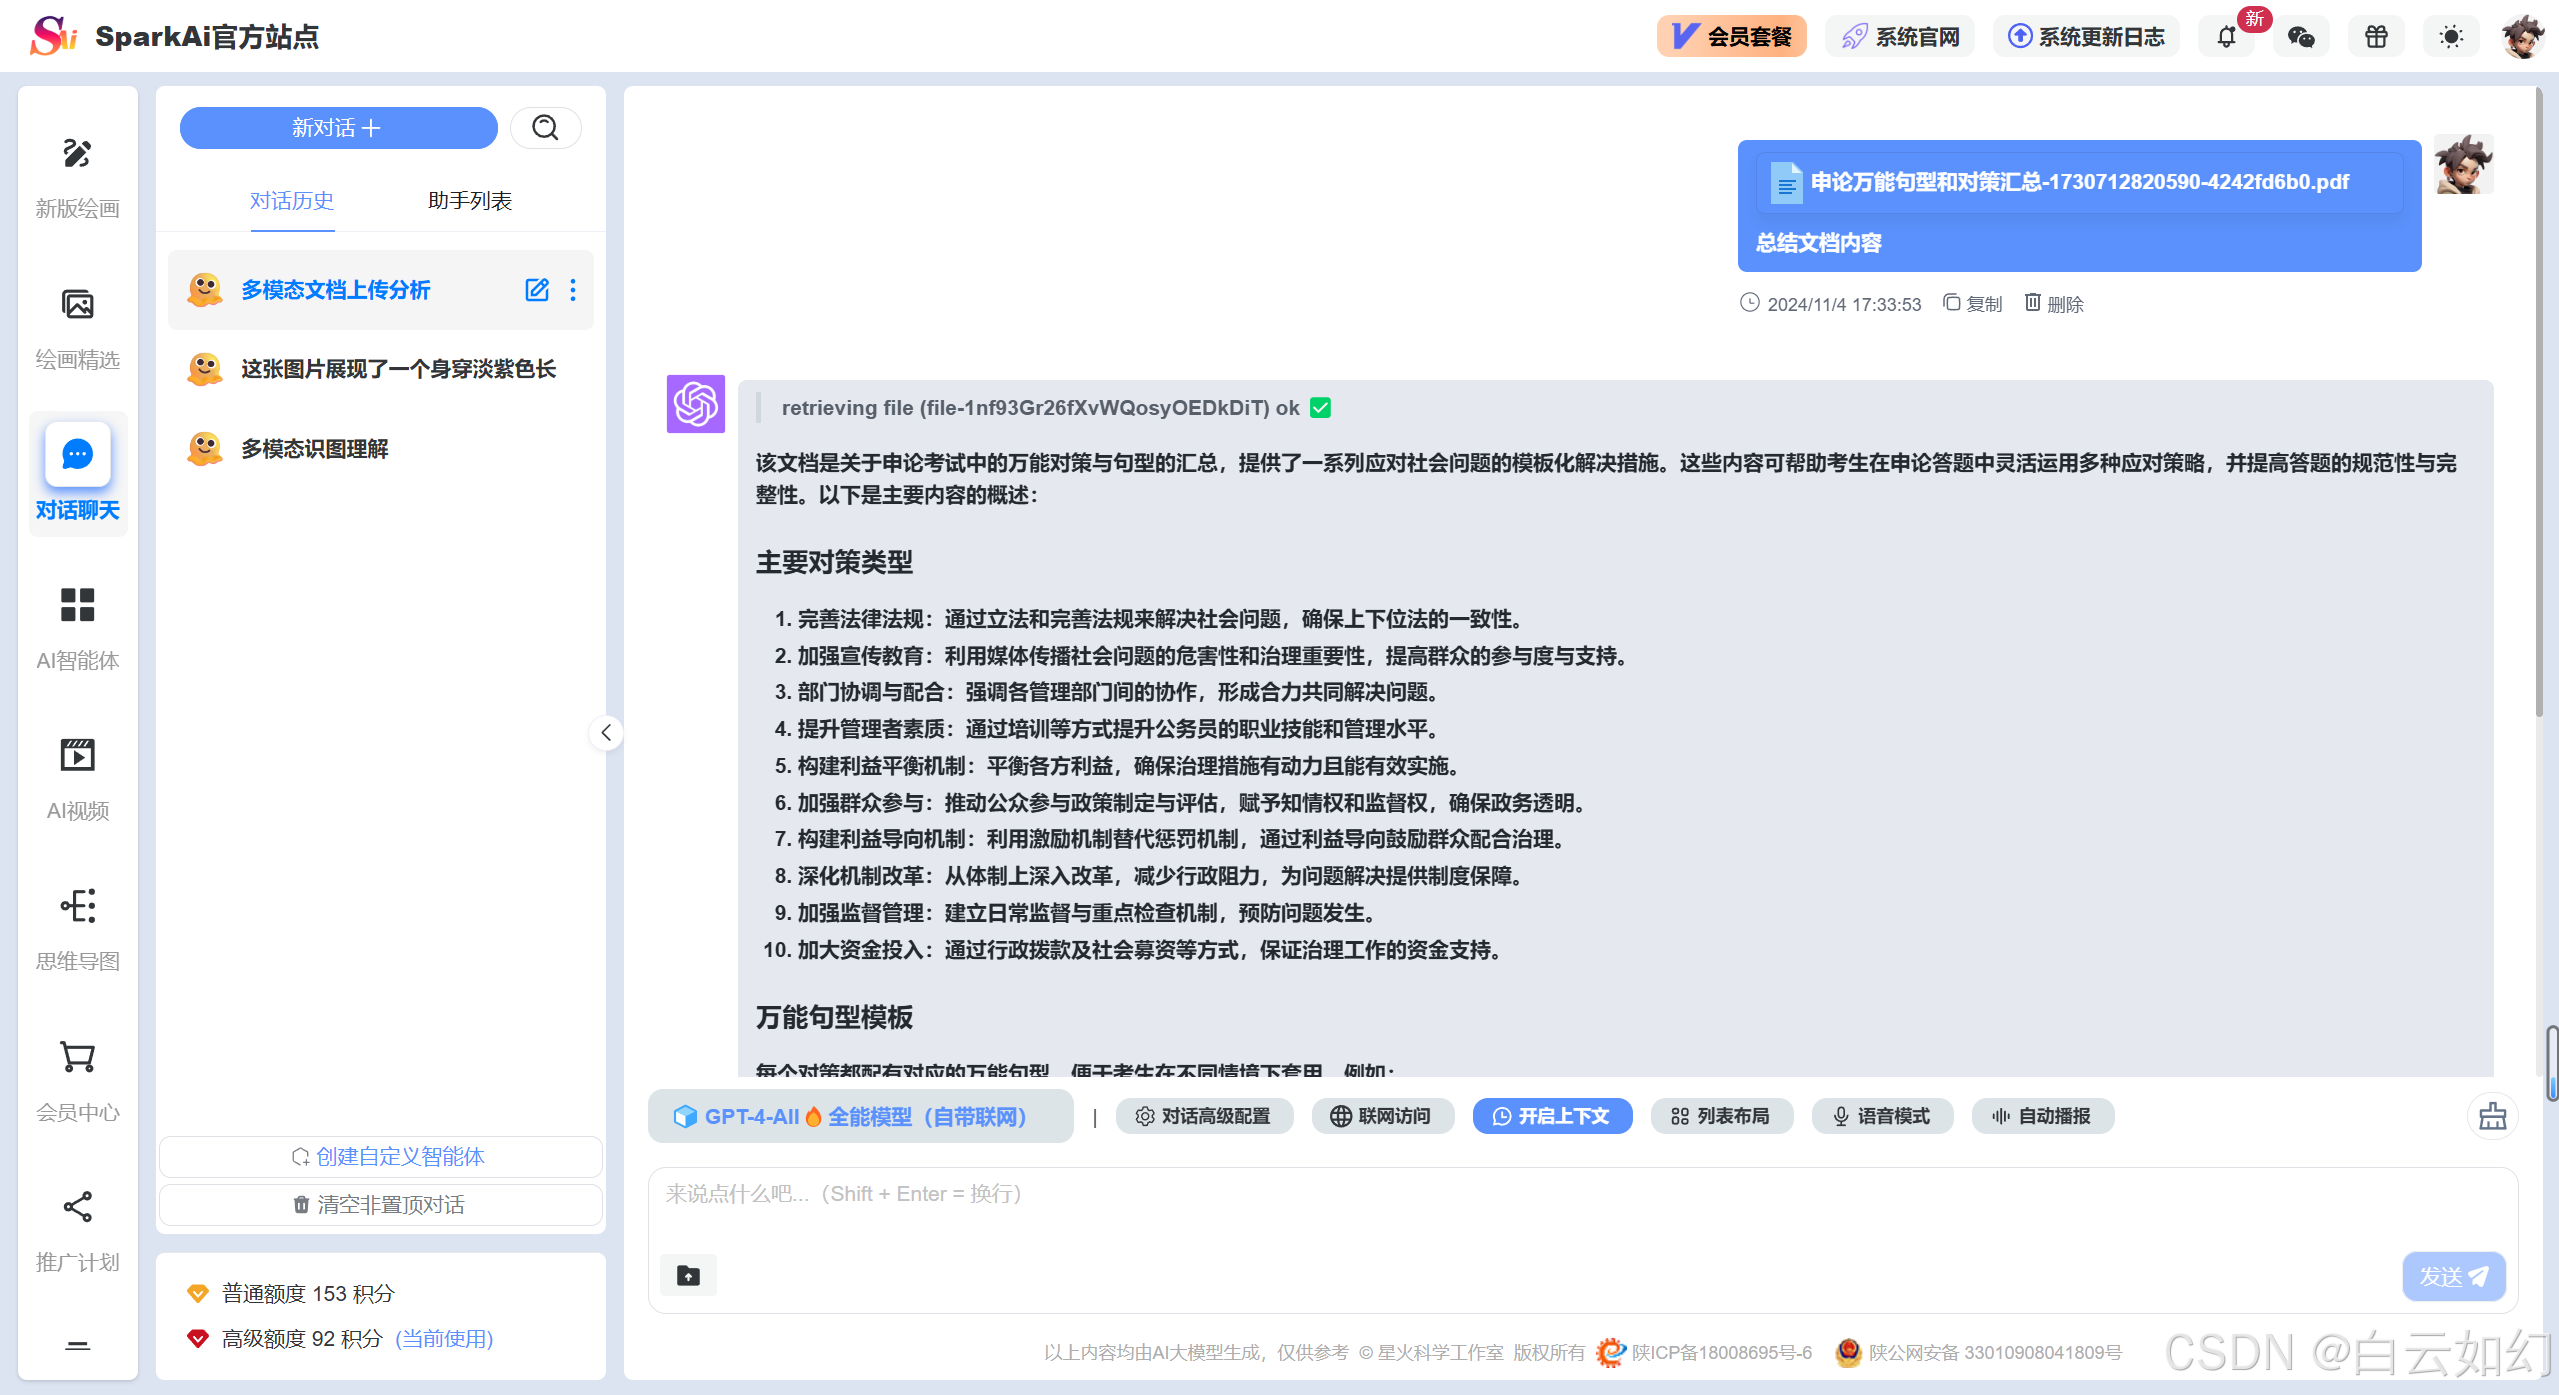
Task: Click the file upload folder icon
Action: [x=688, y=1275]
